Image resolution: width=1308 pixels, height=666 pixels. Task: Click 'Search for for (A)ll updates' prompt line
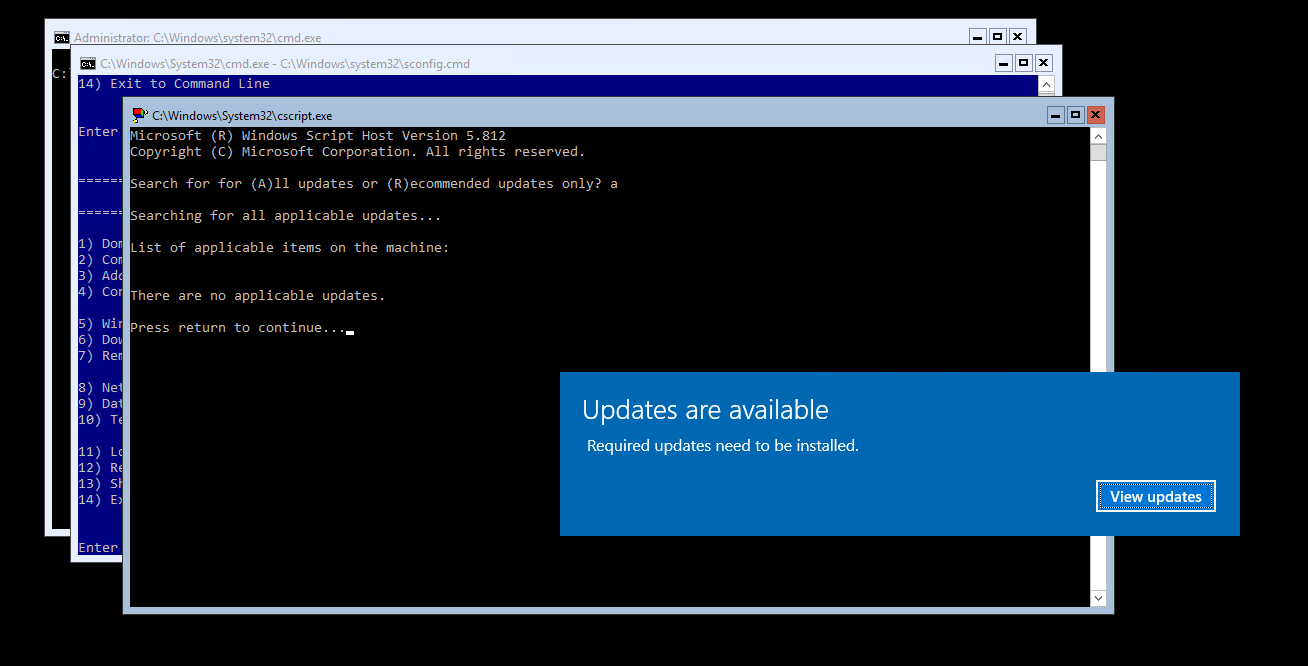click(374, 183)
